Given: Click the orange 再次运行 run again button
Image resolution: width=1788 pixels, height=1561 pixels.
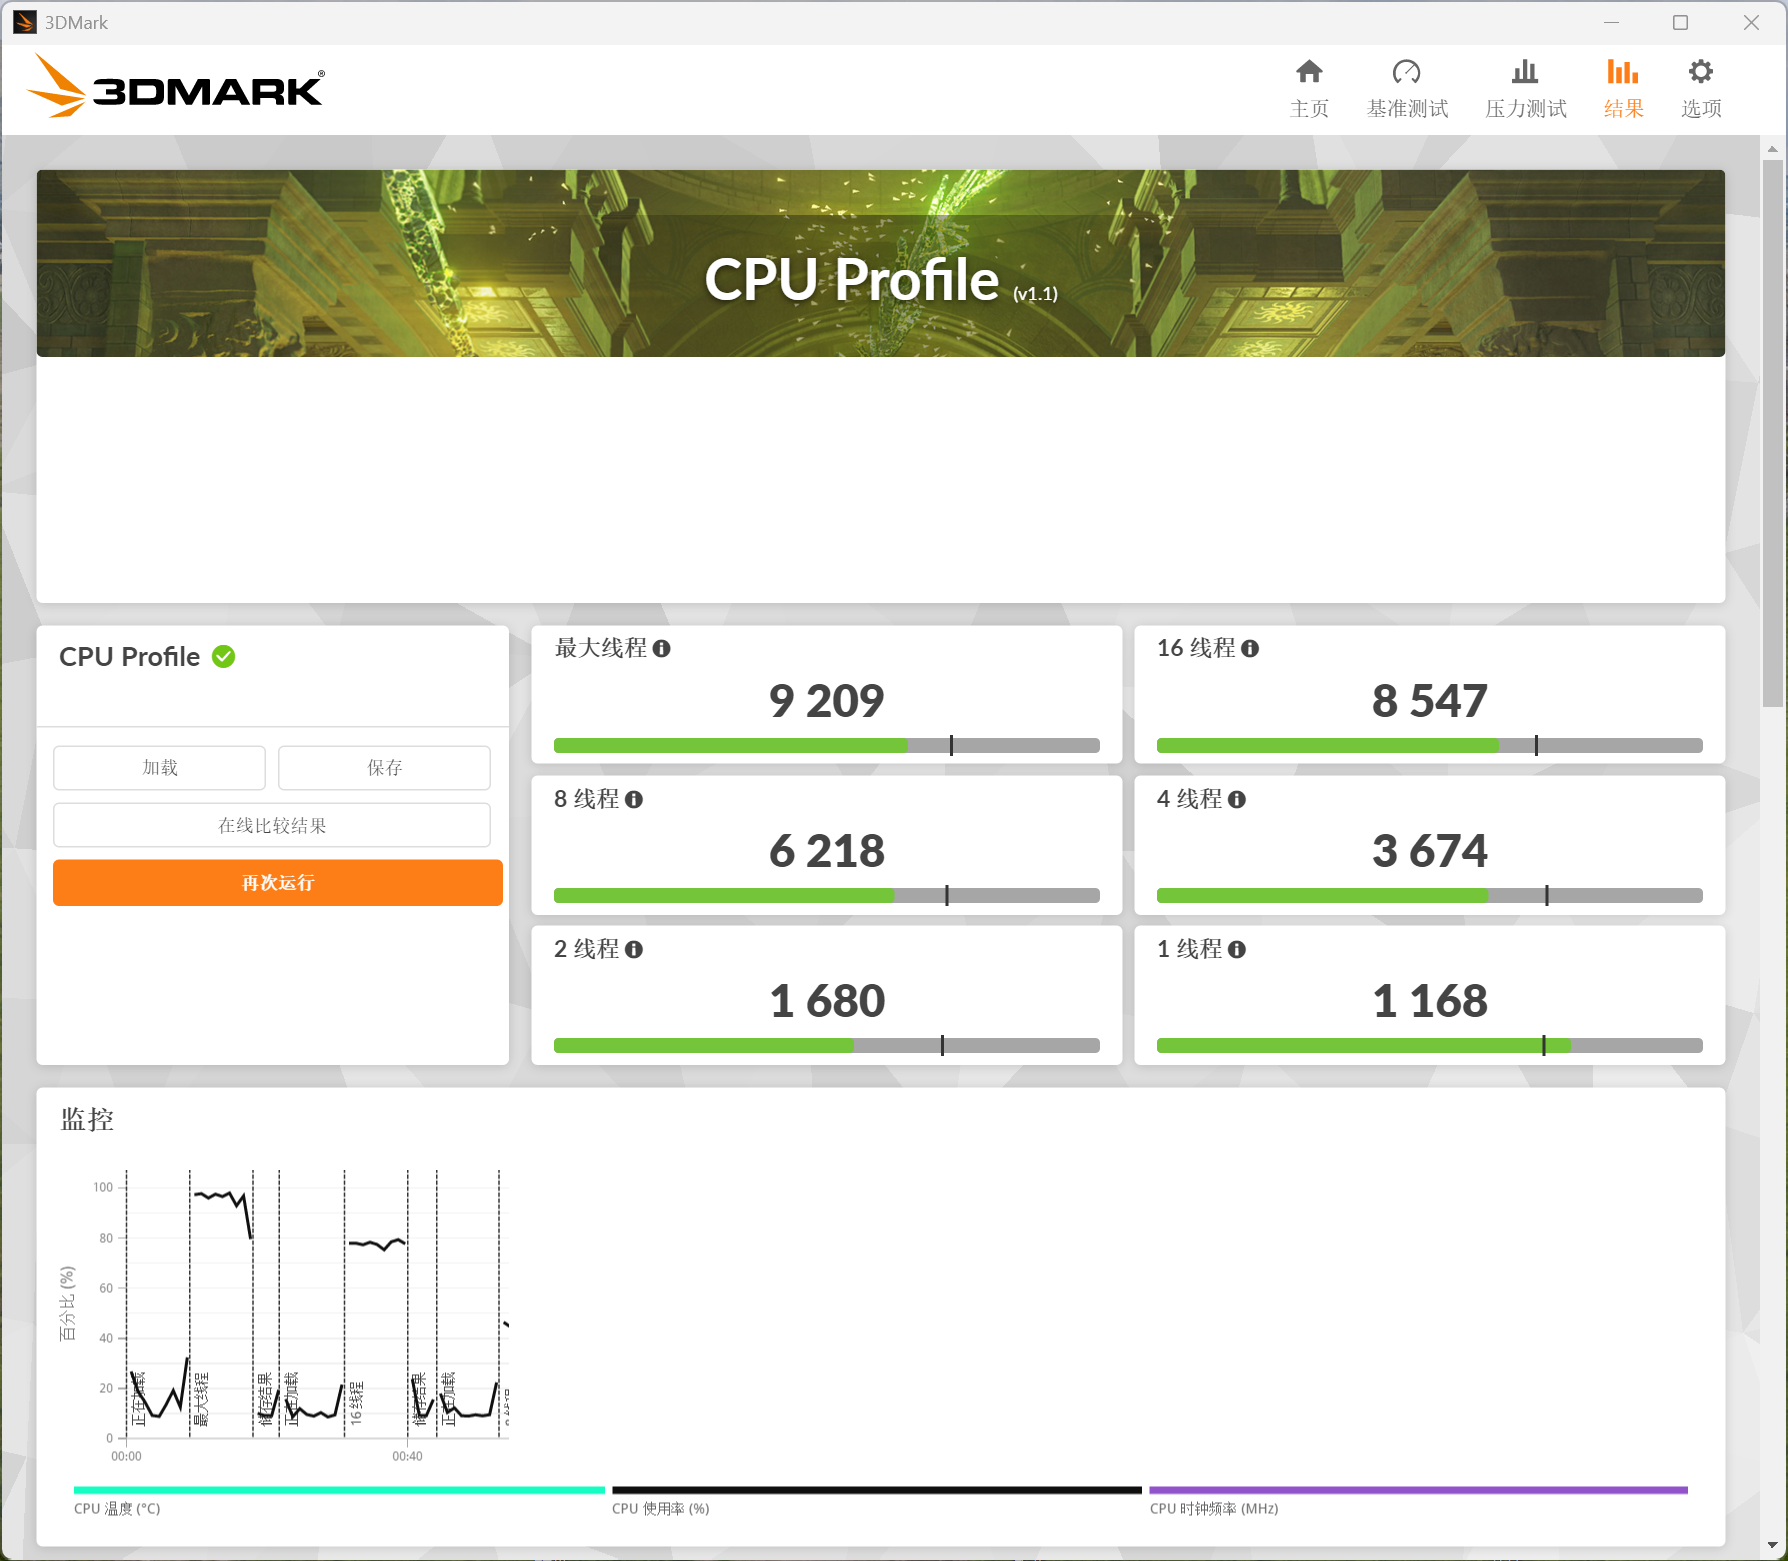Looking at the screenshot, I should [x=278, y=883].
